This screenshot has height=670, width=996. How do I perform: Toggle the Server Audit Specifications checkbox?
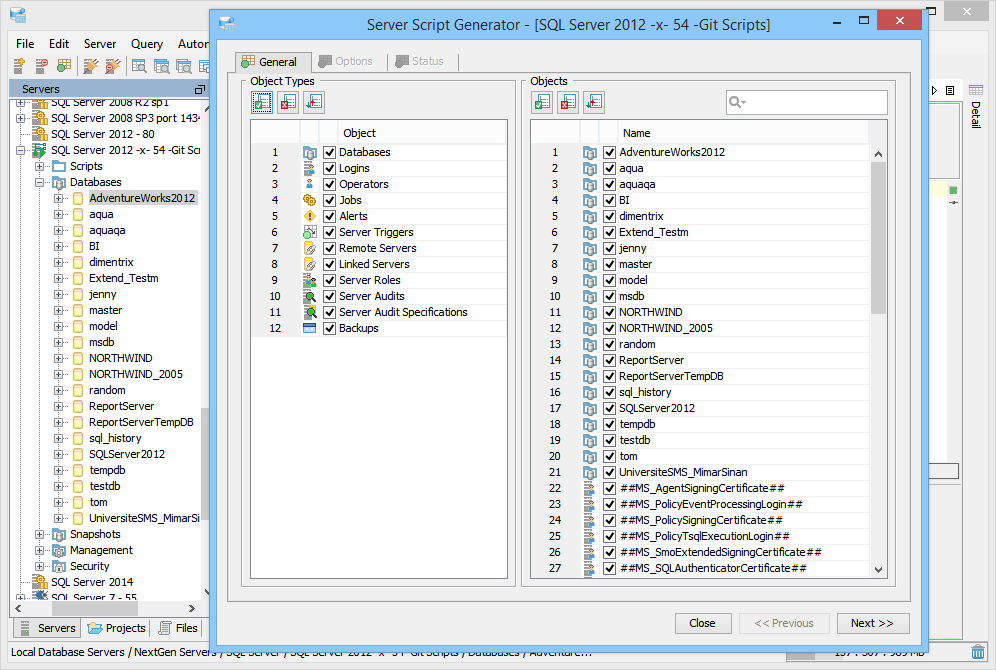[x=329, y=312]
